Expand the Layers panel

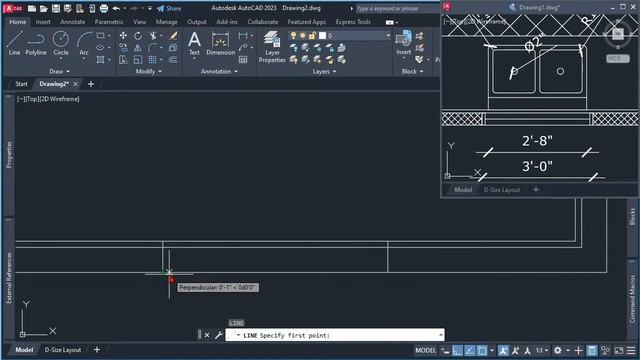click(x=324, y=71)
